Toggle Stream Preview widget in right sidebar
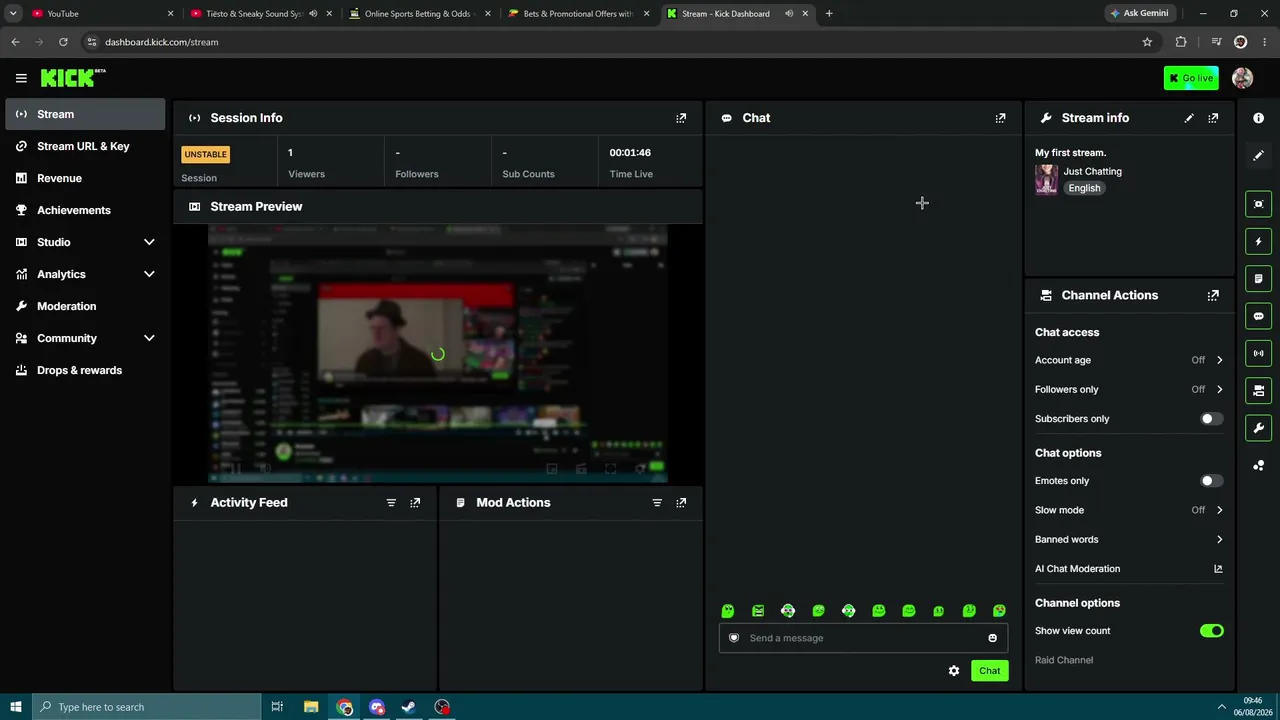Image resolution: width=1280 pixels, height=720 pixels. [x=1258, y=204]
